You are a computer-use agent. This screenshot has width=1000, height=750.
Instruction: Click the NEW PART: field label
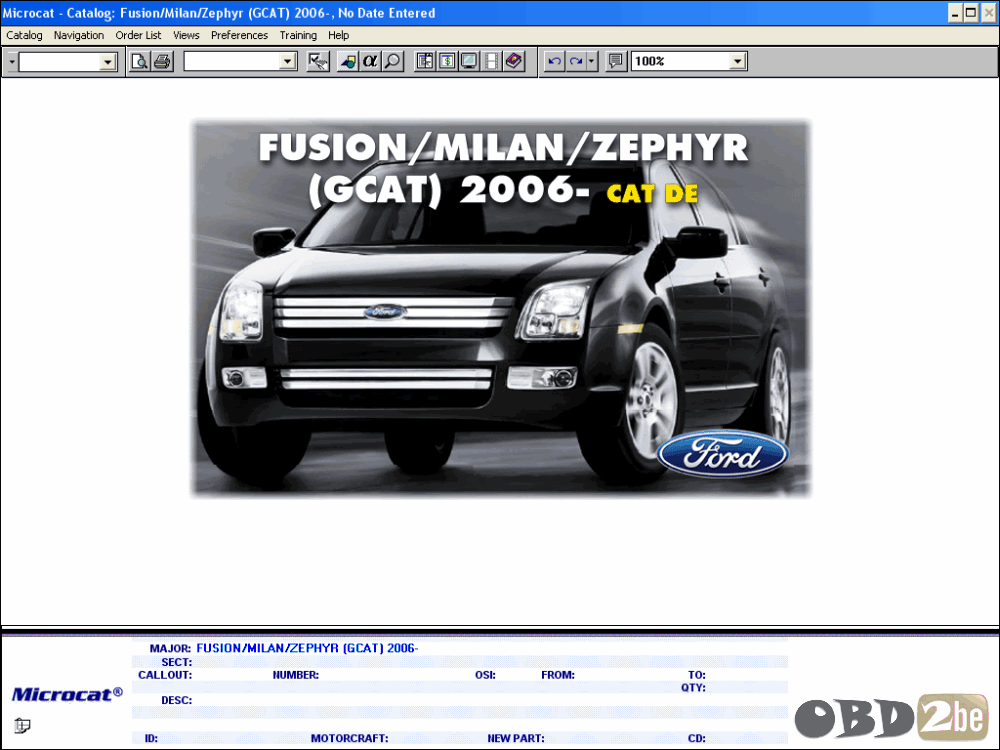pyautogui.click(x=516, y=739)
